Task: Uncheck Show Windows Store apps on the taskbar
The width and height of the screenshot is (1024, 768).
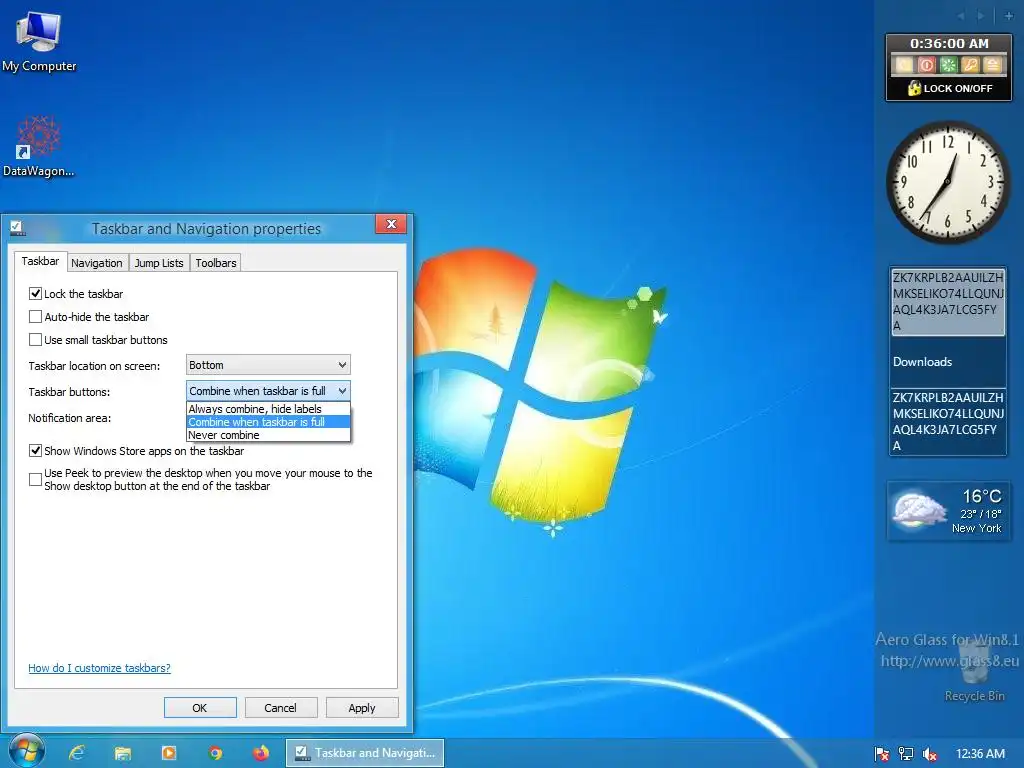Action: (35, 451)
